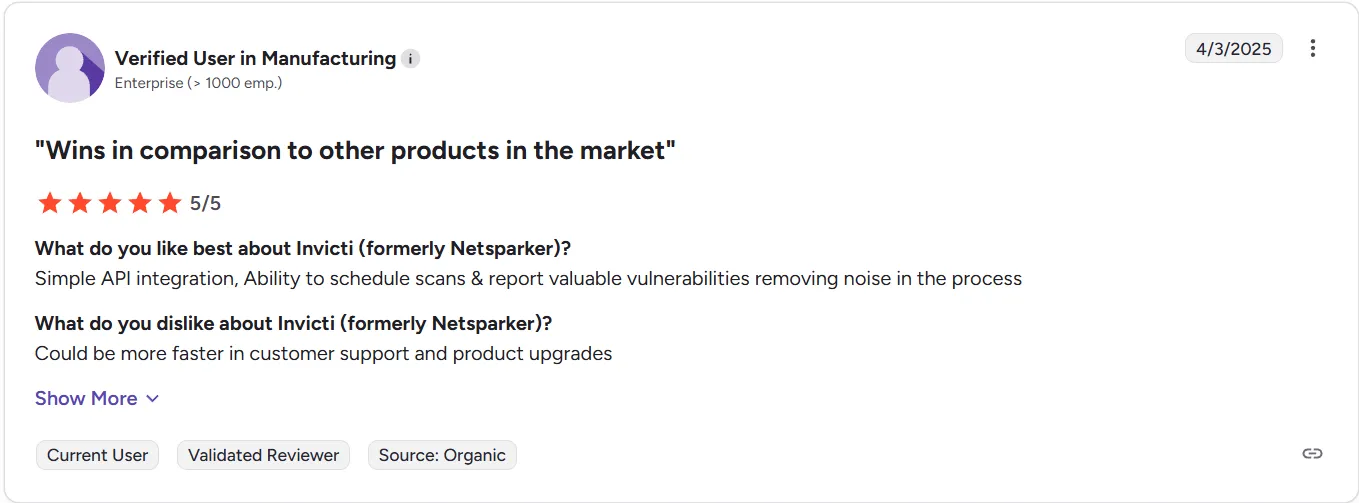This screenshot has height=503, width=1359.
Task: Click the Verified User in Manufacturing name
Action: [x=255, y=59]
